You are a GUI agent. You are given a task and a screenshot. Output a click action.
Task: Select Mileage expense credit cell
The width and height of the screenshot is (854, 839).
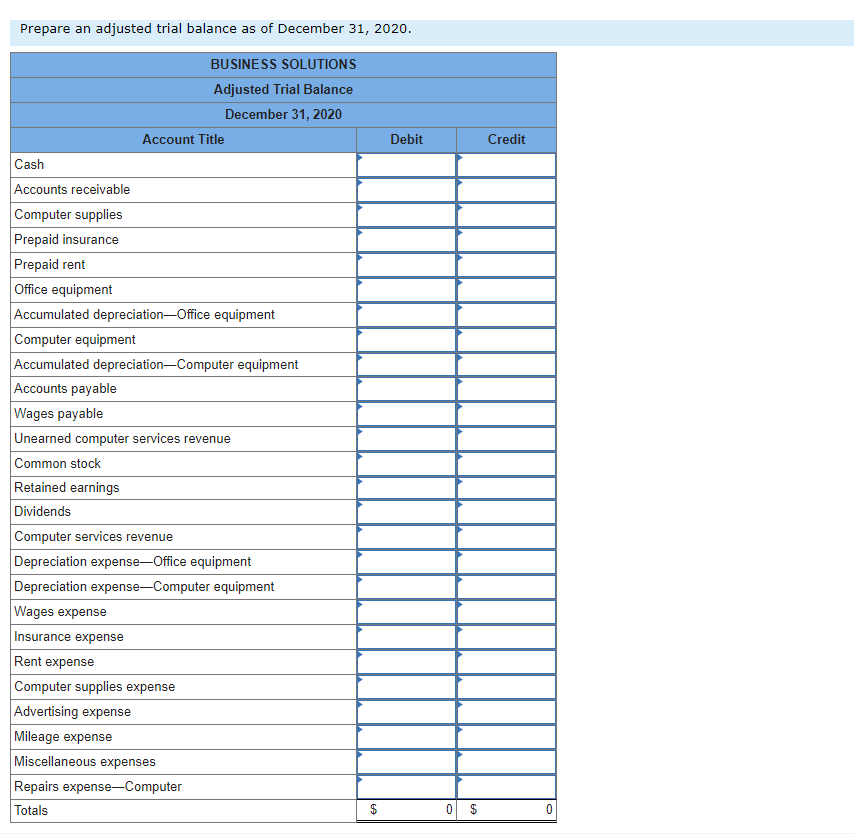point(507,738)
